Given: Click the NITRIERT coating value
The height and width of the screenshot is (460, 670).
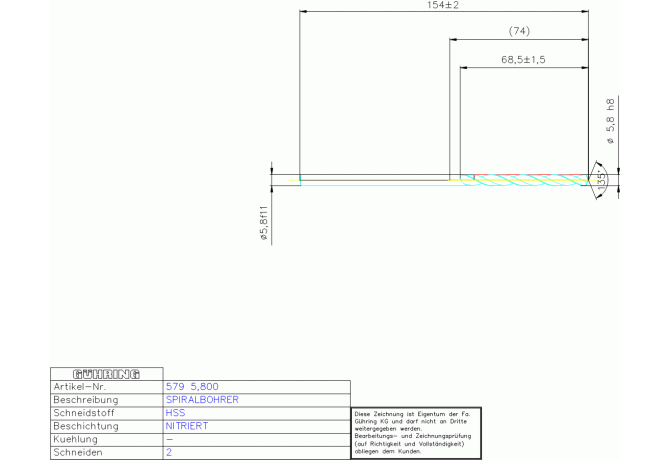Looking at the screenshot, I should pos(185,426).
